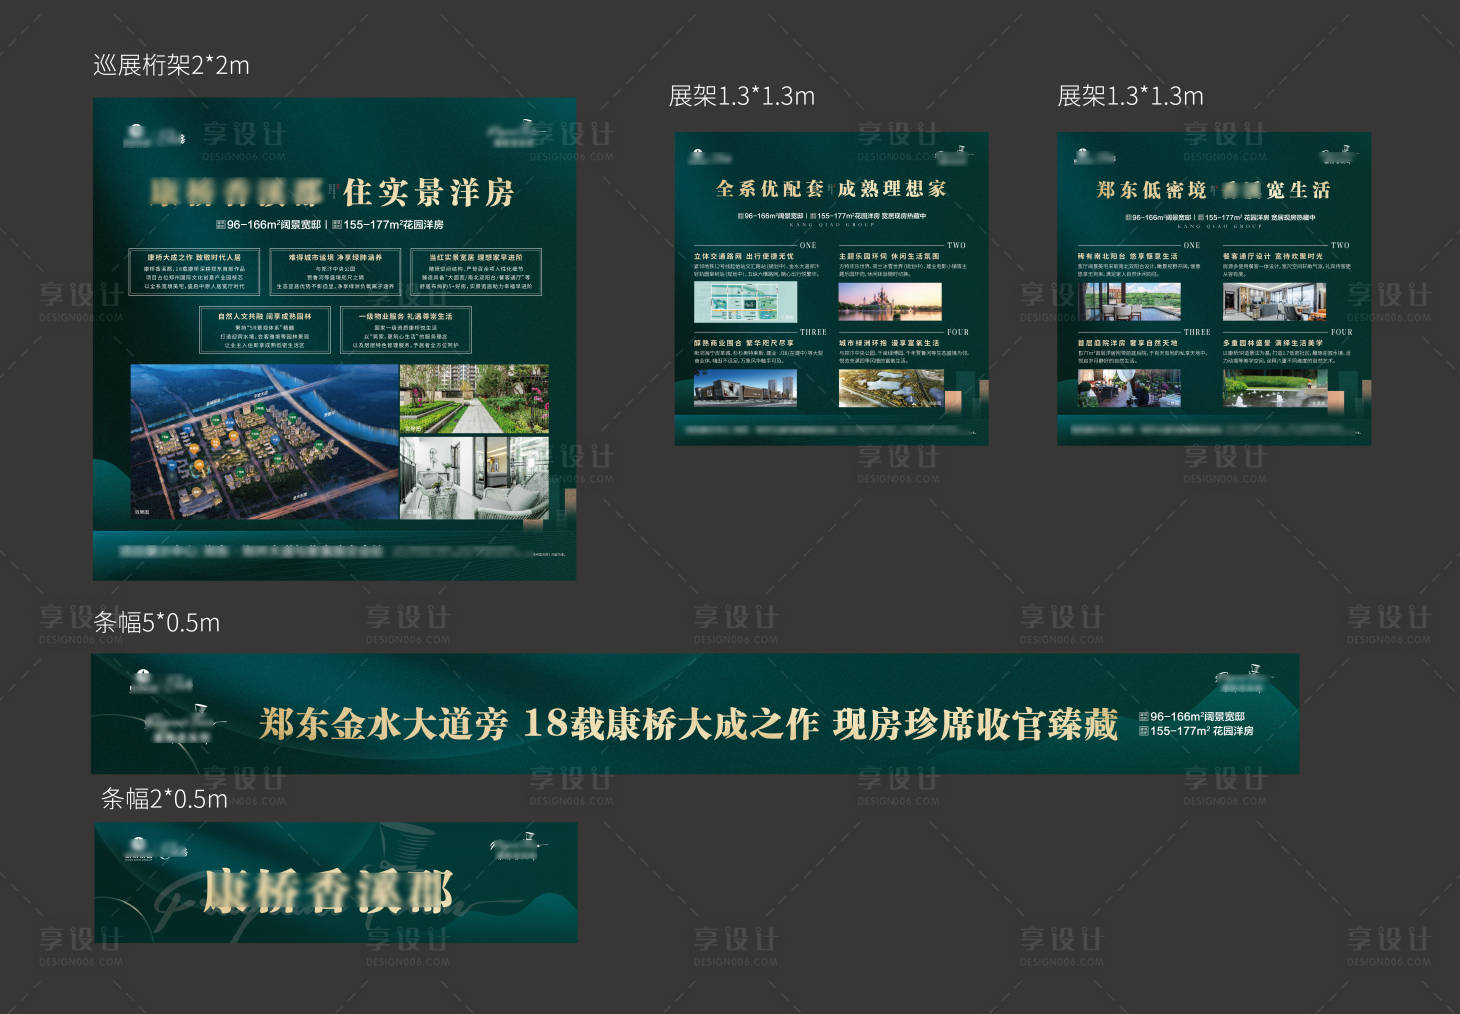The height and width of the screenshot is (1014, 1460).
Task: Click the "自然人文共融 阔享成熟园林" text box
Action: tap(265, 329)
